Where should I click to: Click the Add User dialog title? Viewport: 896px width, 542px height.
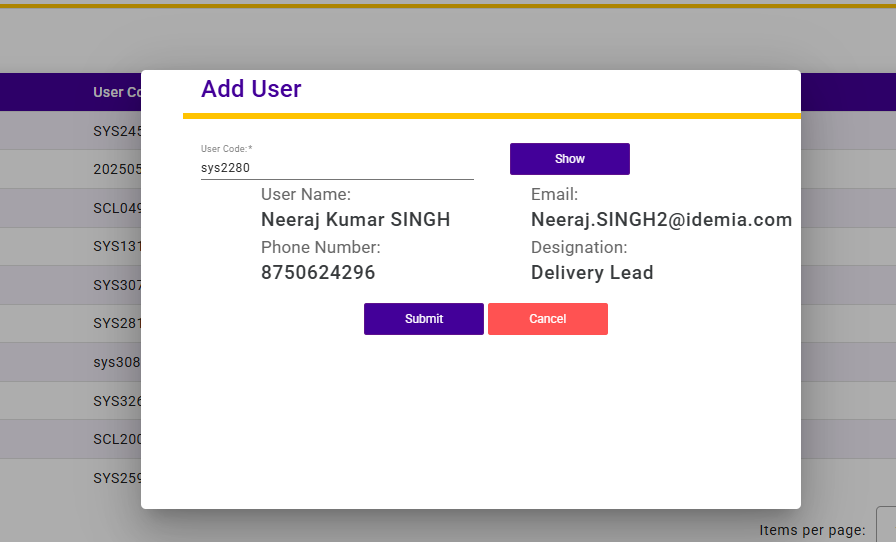[251, 89]
